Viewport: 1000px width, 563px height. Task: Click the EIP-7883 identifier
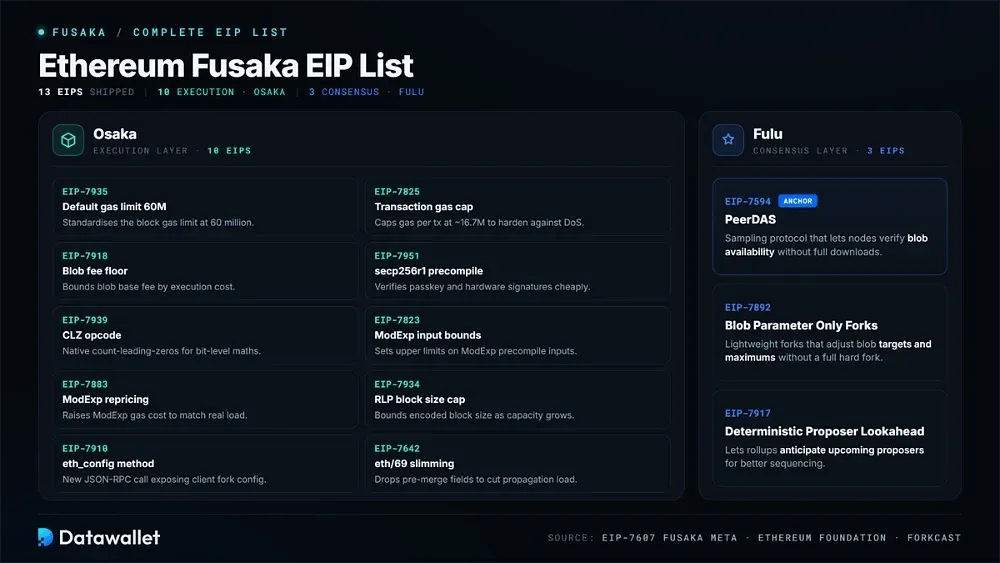pos(85,384)
